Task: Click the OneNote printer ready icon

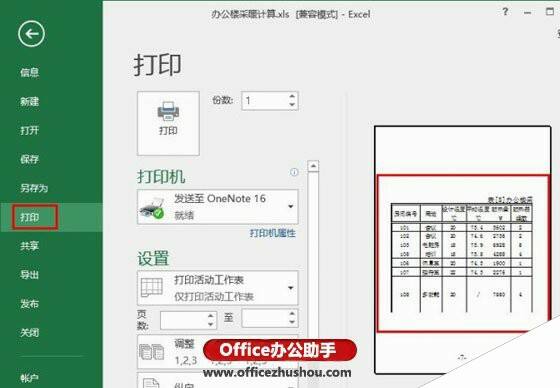Action: point(151,208)
